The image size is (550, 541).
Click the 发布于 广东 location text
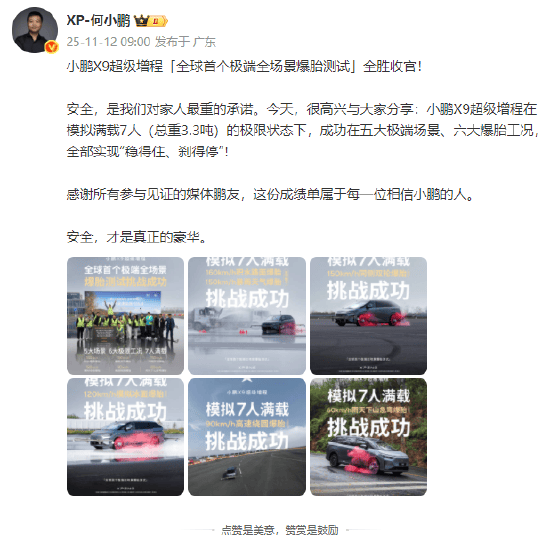tap(185, 42)
